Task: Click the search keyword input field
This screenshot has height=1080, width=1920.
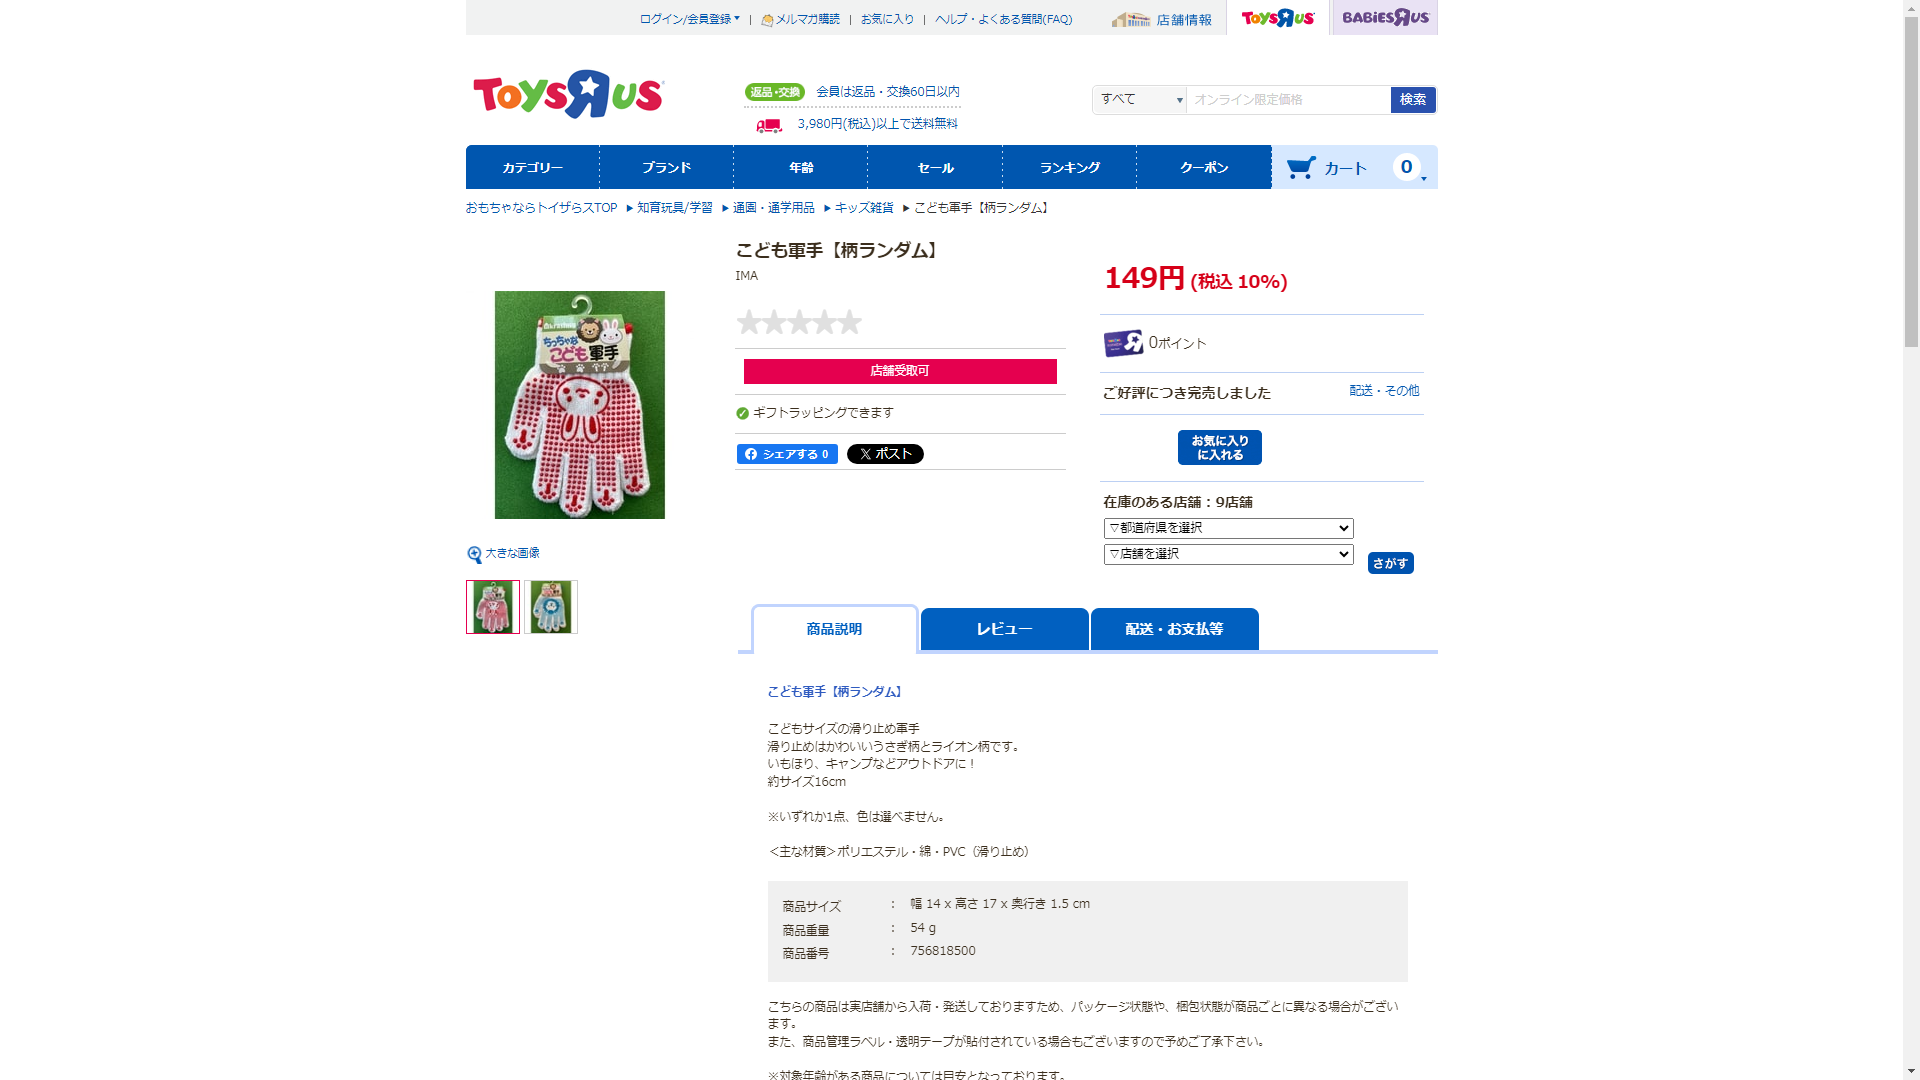Action: pyautogui.click(x=1288, y=100)
